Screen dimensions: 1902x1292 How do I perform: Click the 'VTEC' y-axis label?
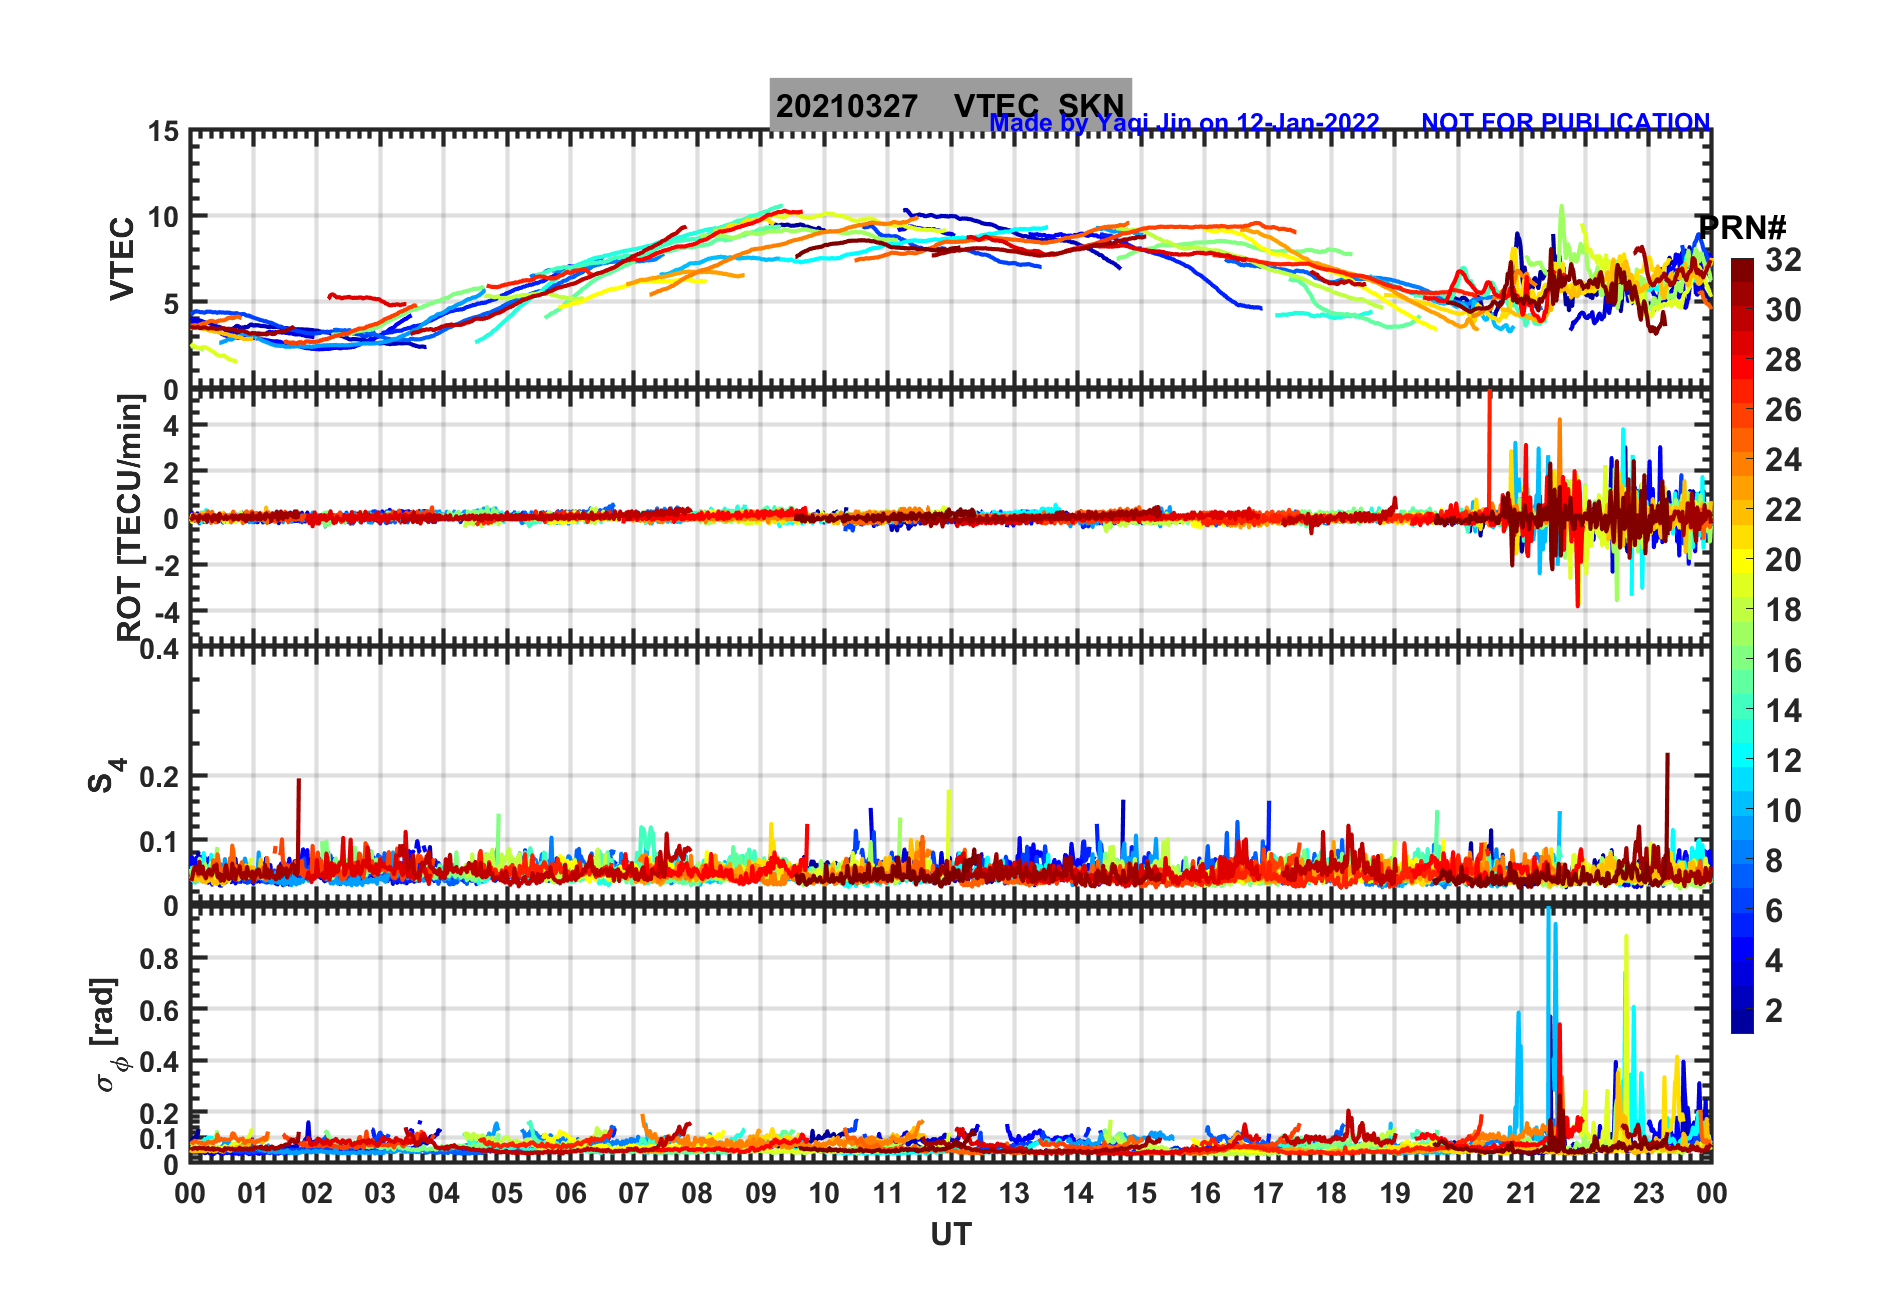click(x=122, y=259)
